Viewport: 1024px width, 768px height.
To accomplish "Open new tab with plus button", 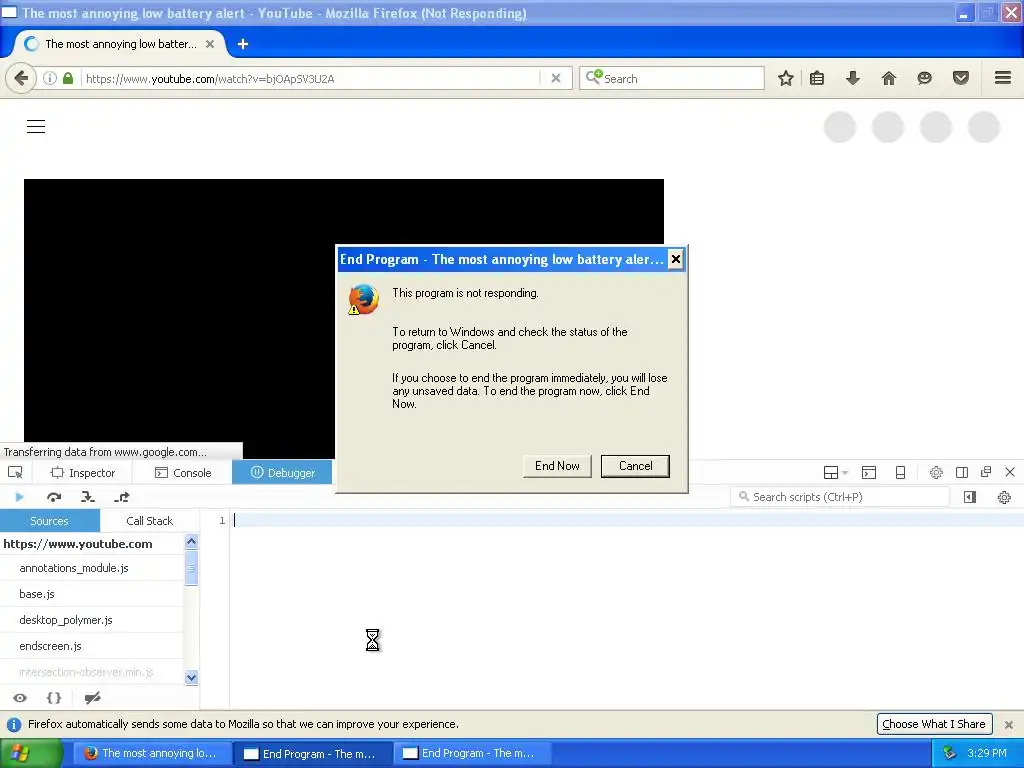I will (243, 44).
